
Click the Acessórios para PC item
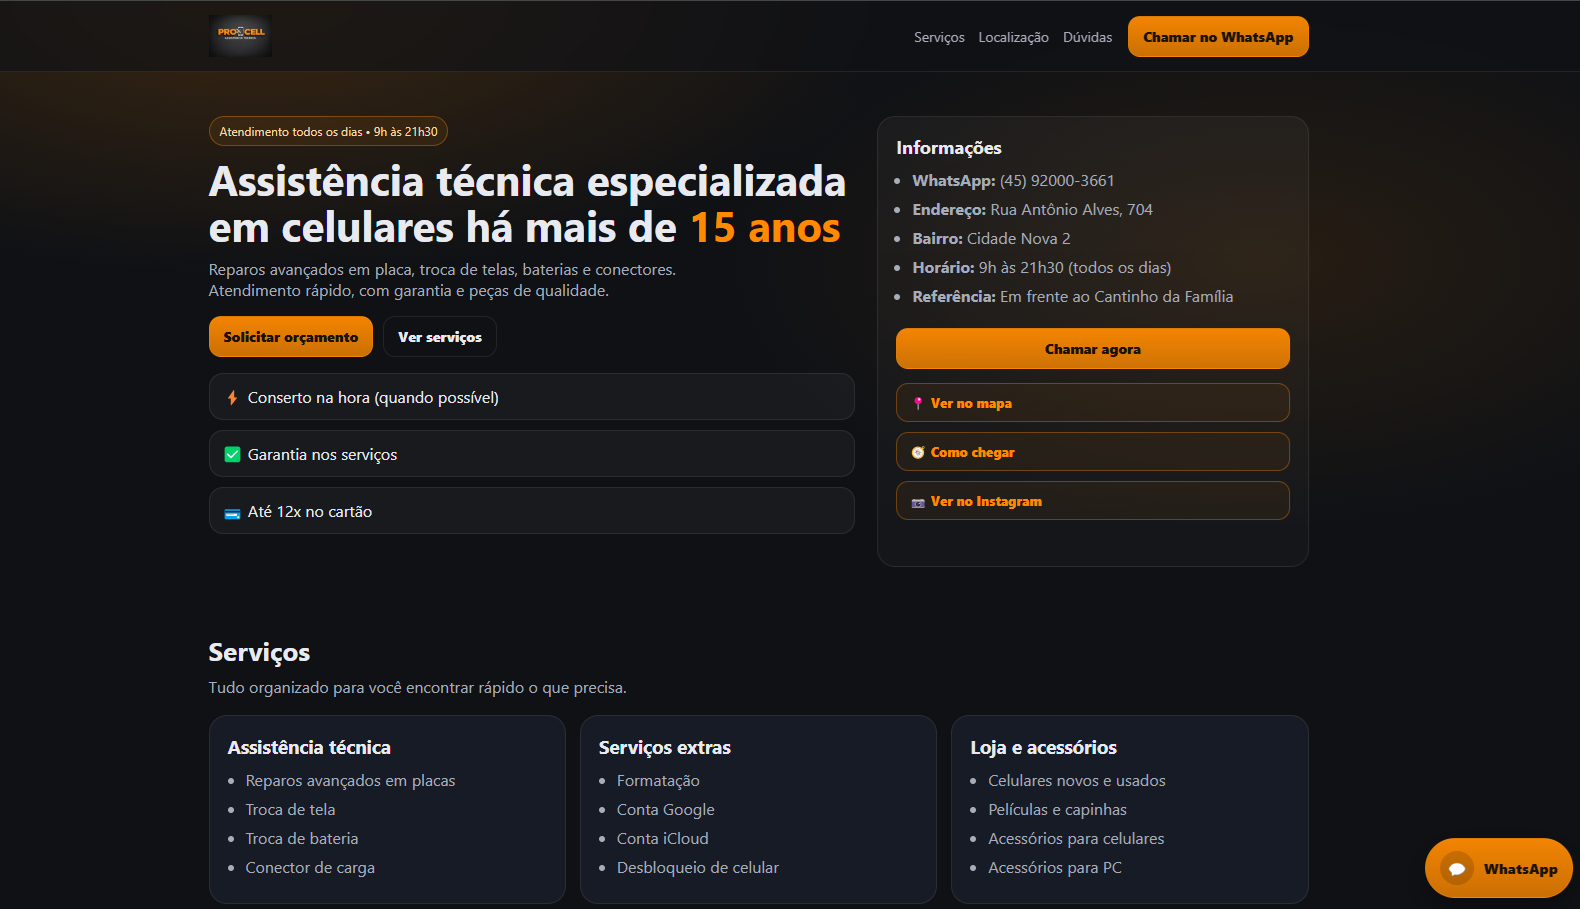click(1055, 868)
